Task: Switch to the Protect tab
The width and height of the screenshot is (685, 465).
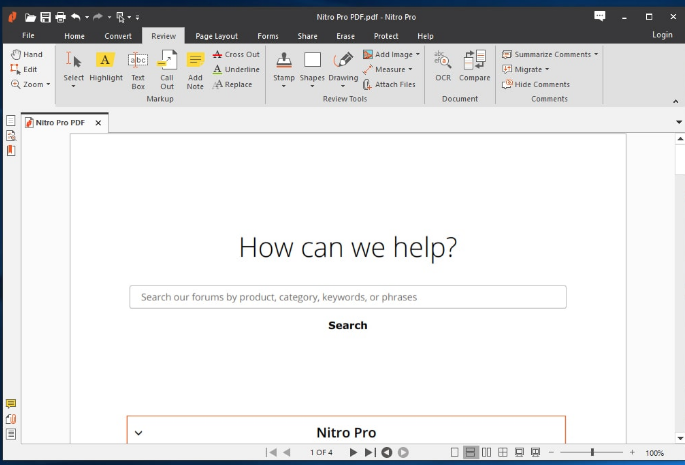Action: click(x=386, y=36)
